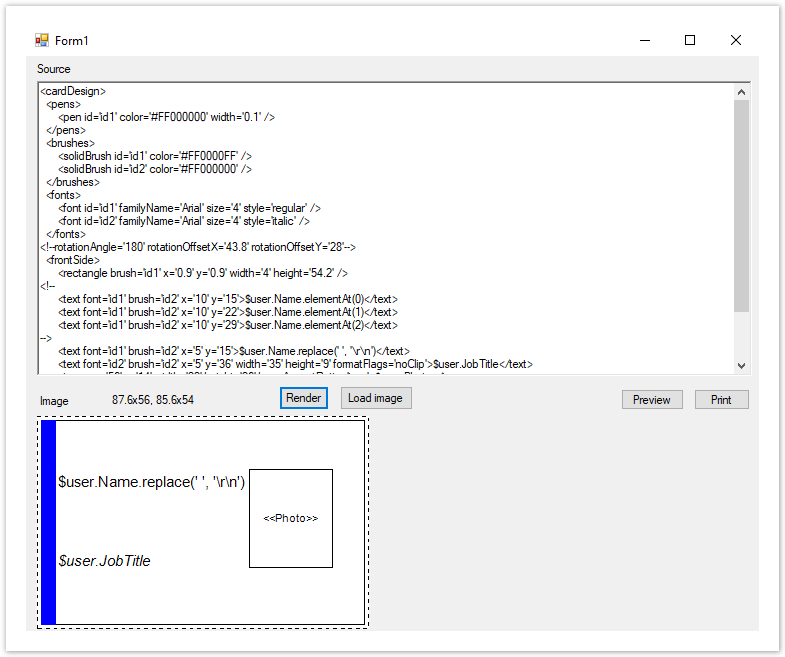Click the source editor vertical scrollbar thumb
Image resolution: width=785 pixels, height=657 pixels.
741,205
